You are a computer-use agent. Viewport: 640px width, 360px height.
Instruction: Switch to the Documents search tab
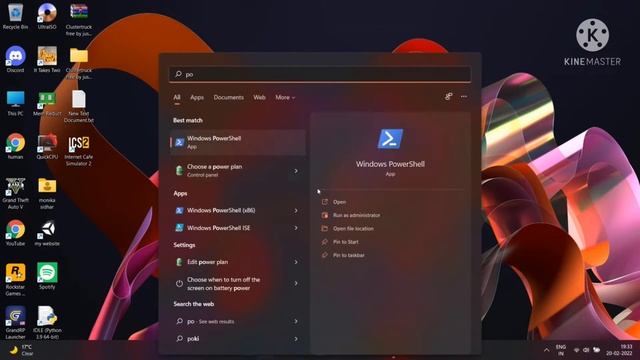click(x=229, y=97)
